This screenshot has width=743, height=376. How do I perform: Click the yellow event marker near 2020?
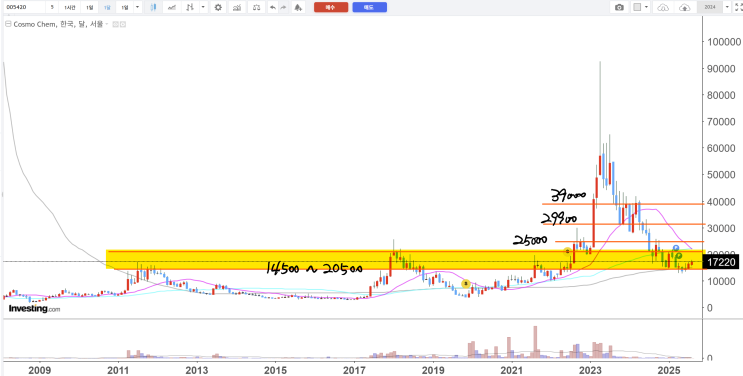466,284
